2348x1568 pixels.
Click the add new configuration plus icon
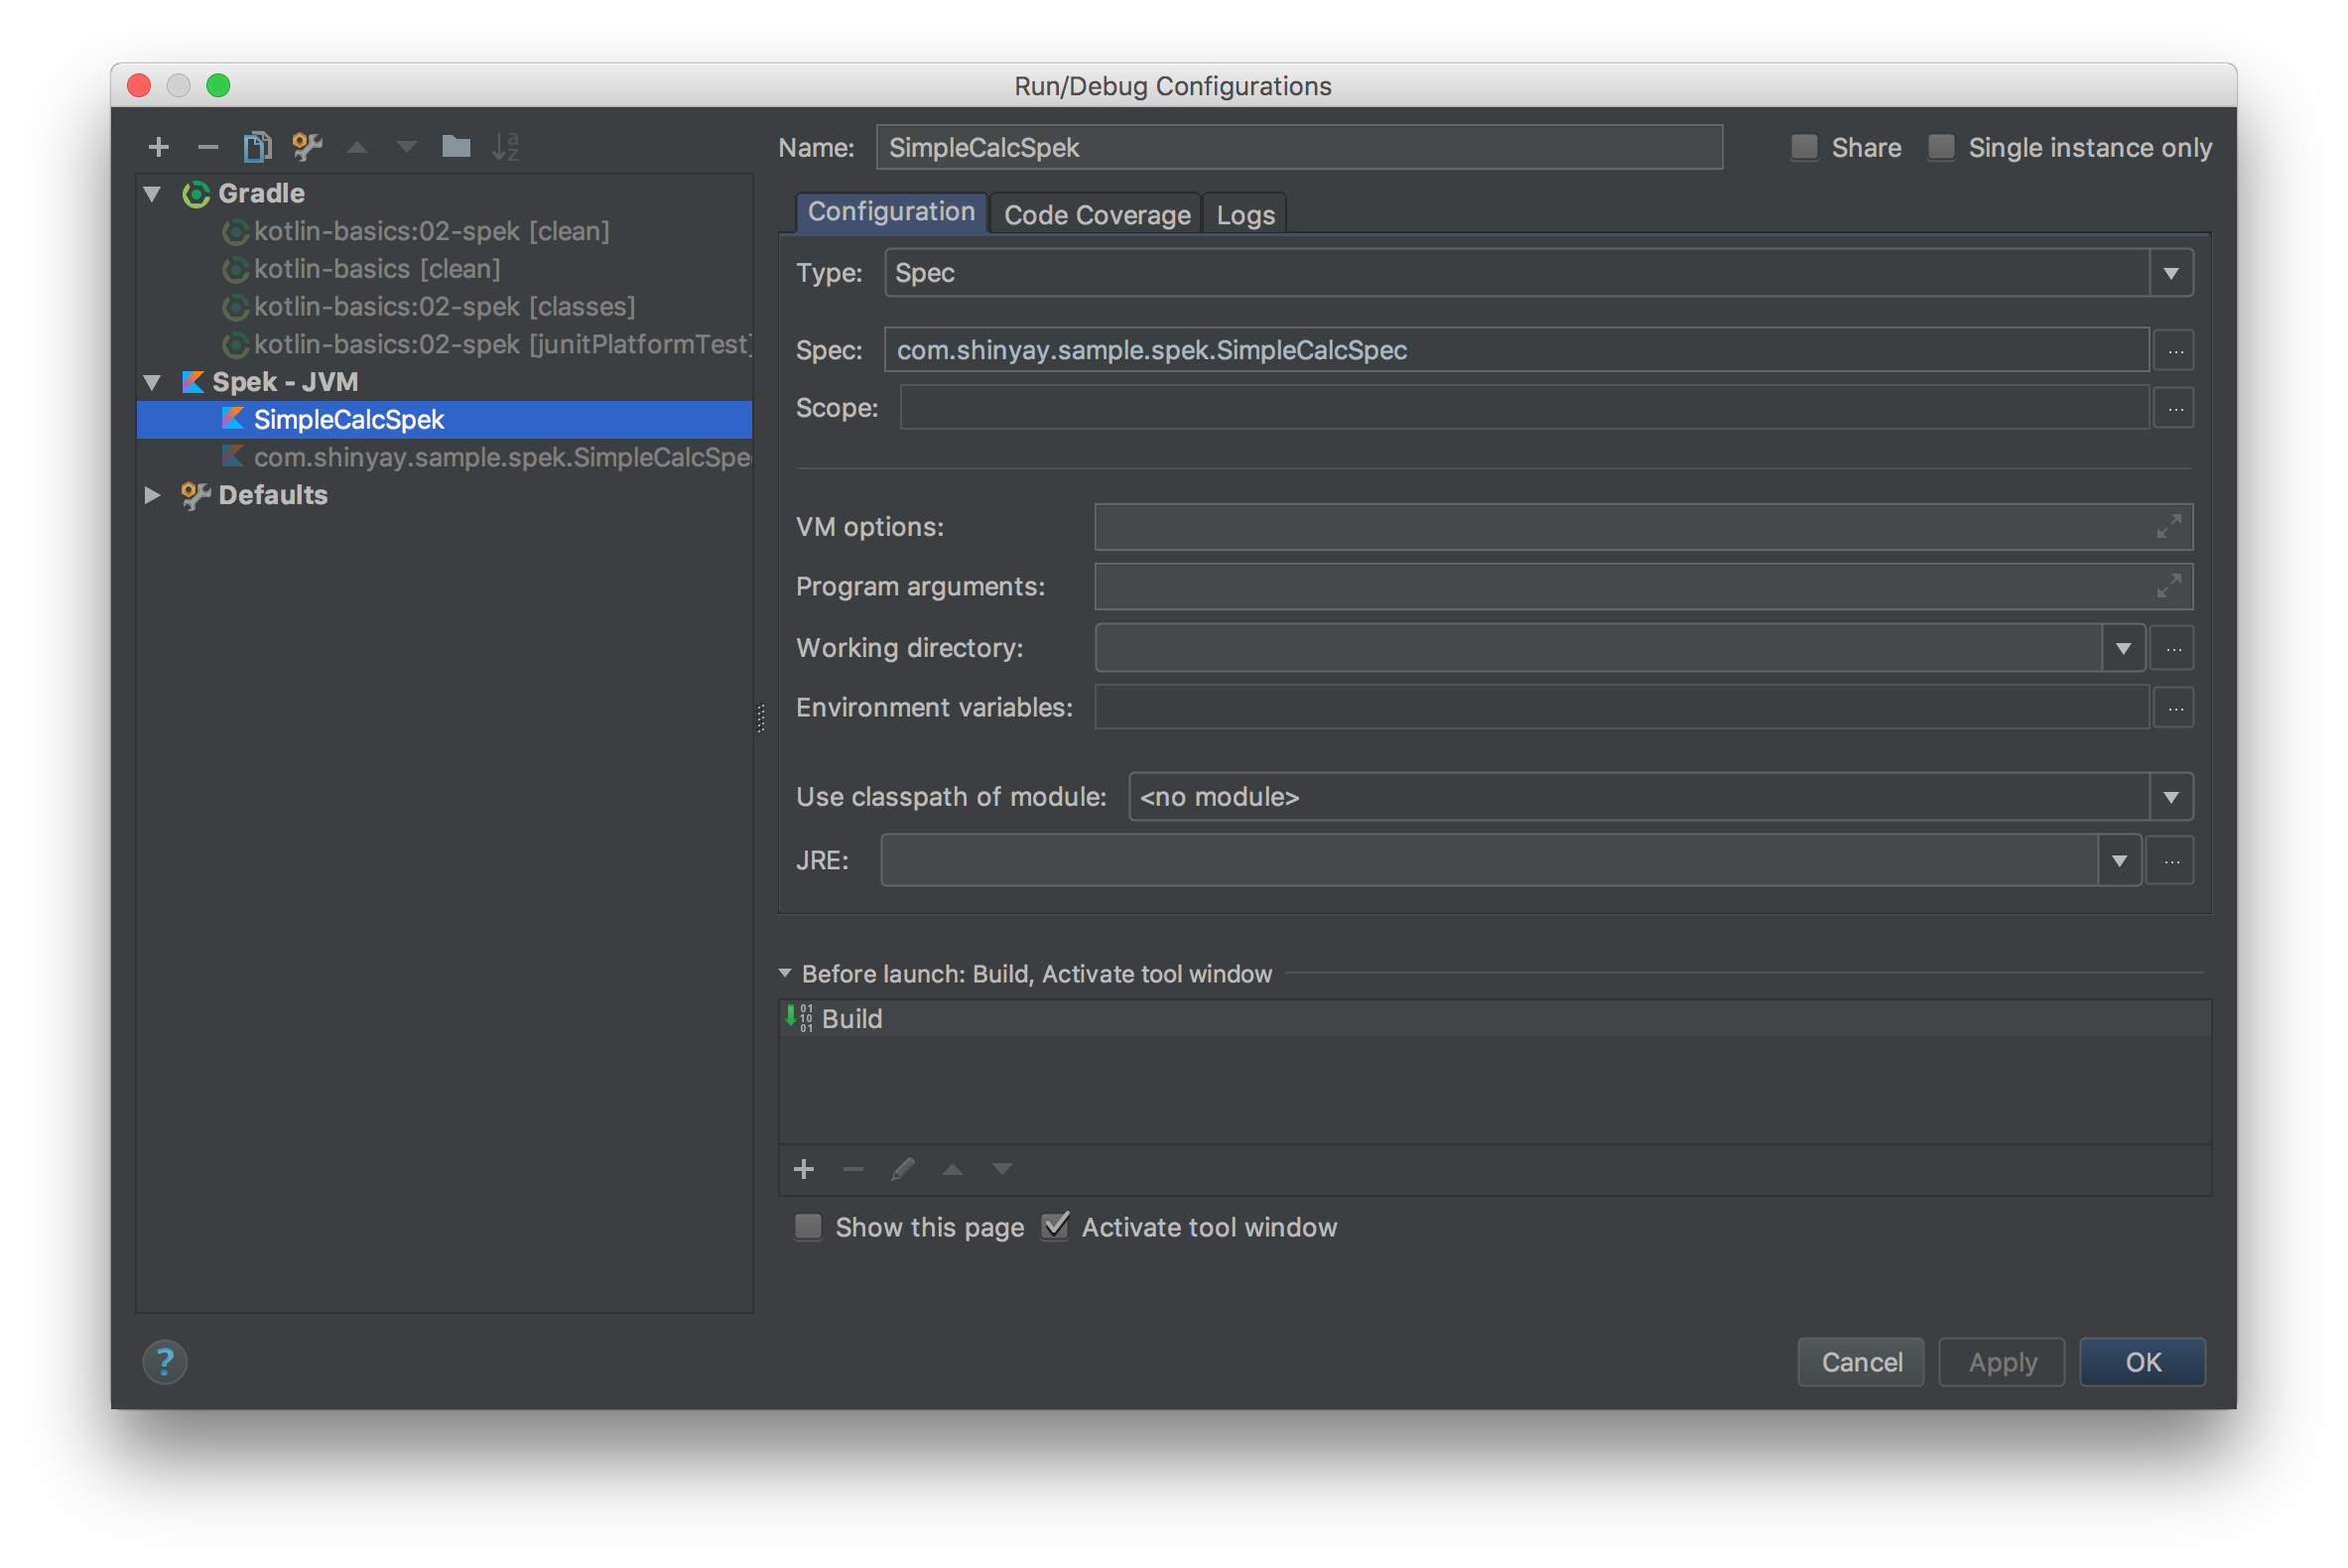[158, 147]
